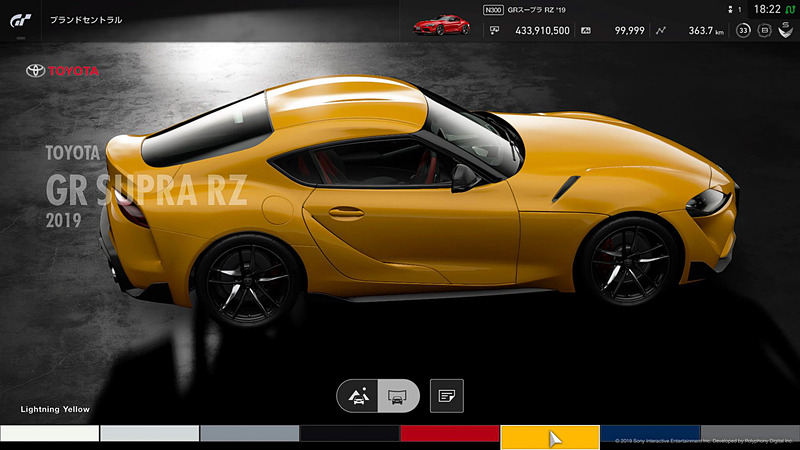
Task: Select the medium gray paint color swatch
Action: (249, 434)
